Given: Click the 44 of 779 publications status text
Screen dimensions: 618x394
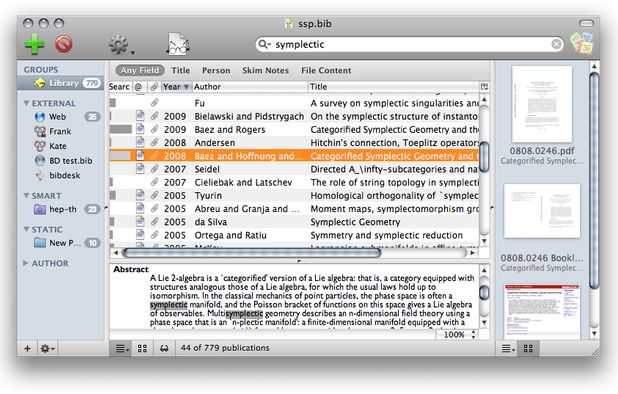Looking at the screenshot, I should pyautogui.click(x=225, y=348).
